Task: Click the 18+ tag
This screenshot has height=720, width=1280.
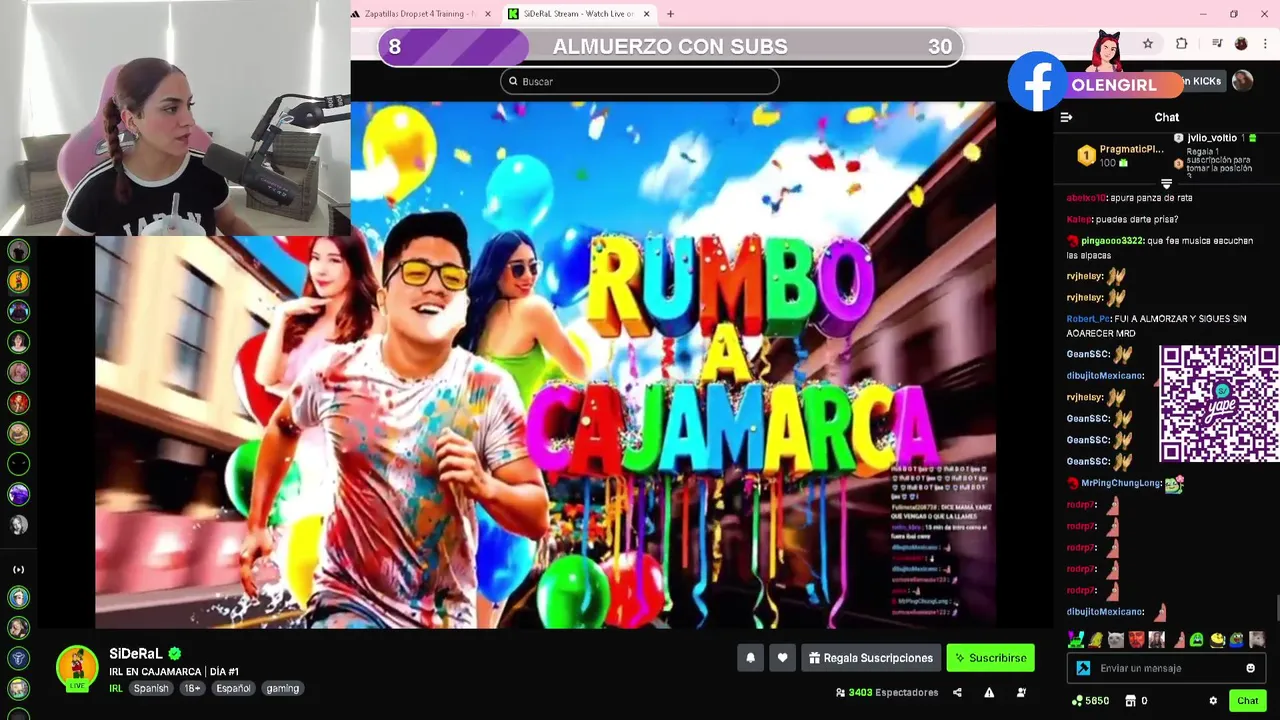Action: 192,688
